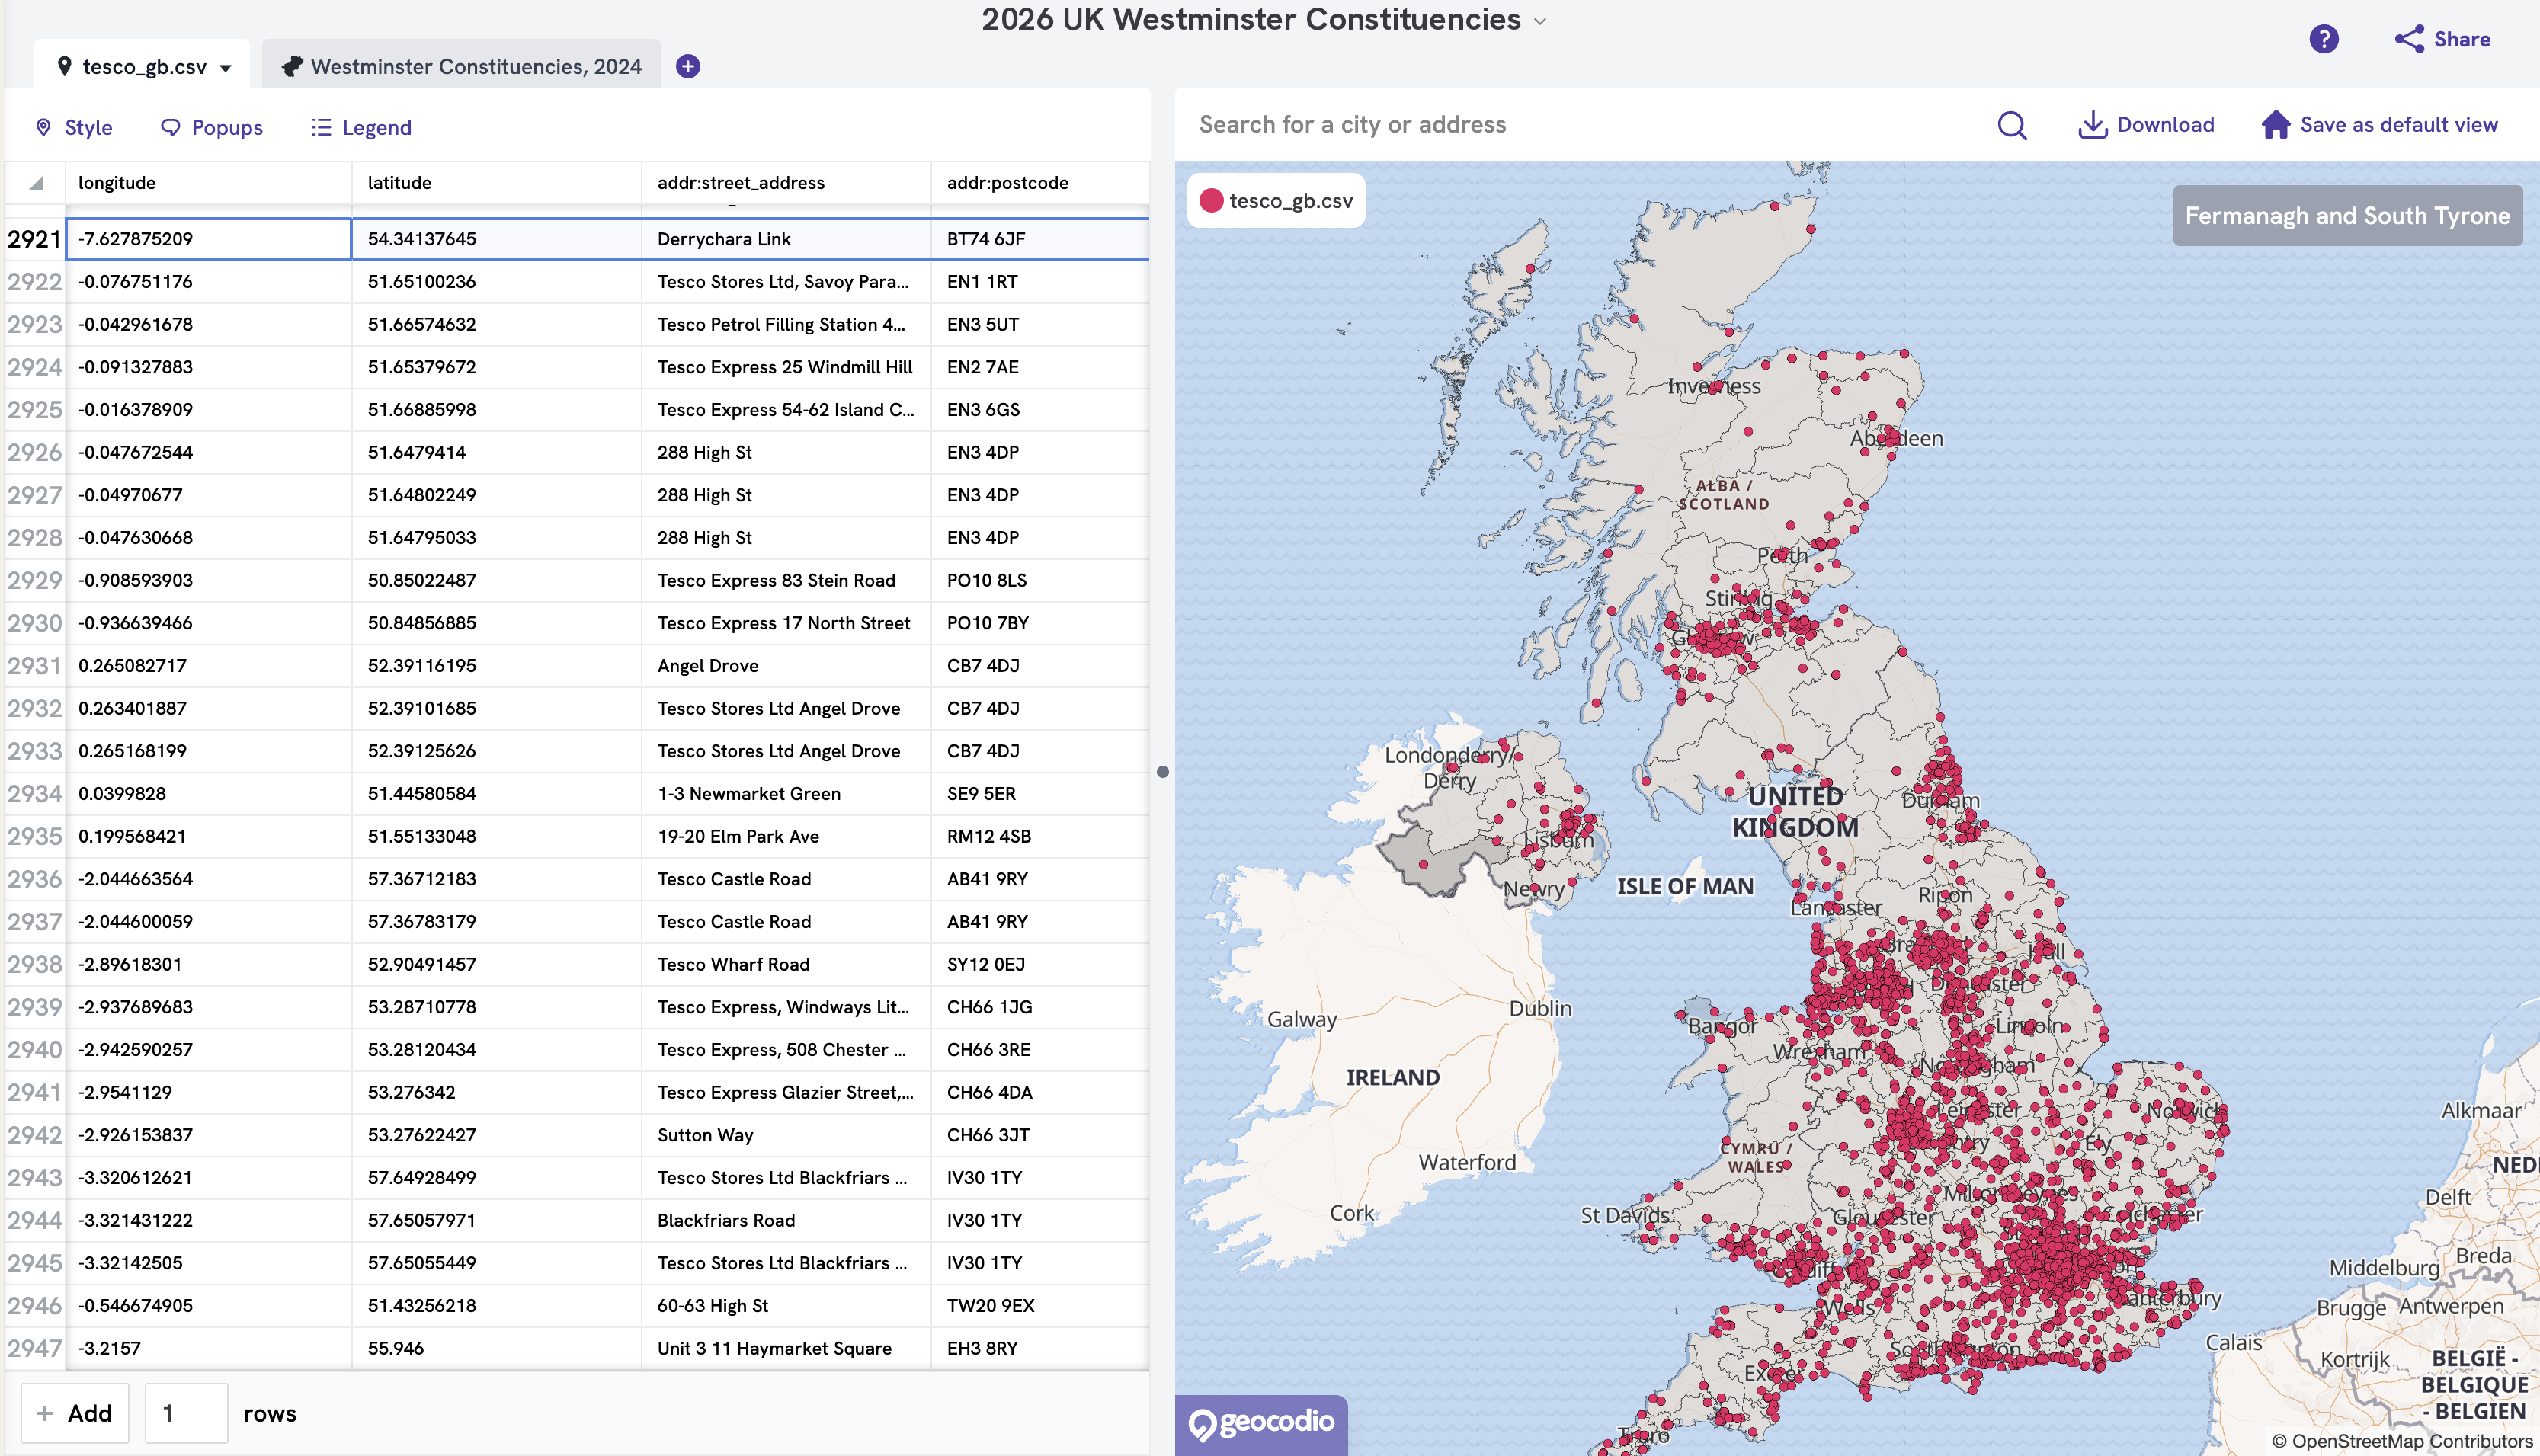This screenshot has height=1456, width=2540.
Task: Select cell Tesco Wharf Road
Action: (x=786, y=964)
